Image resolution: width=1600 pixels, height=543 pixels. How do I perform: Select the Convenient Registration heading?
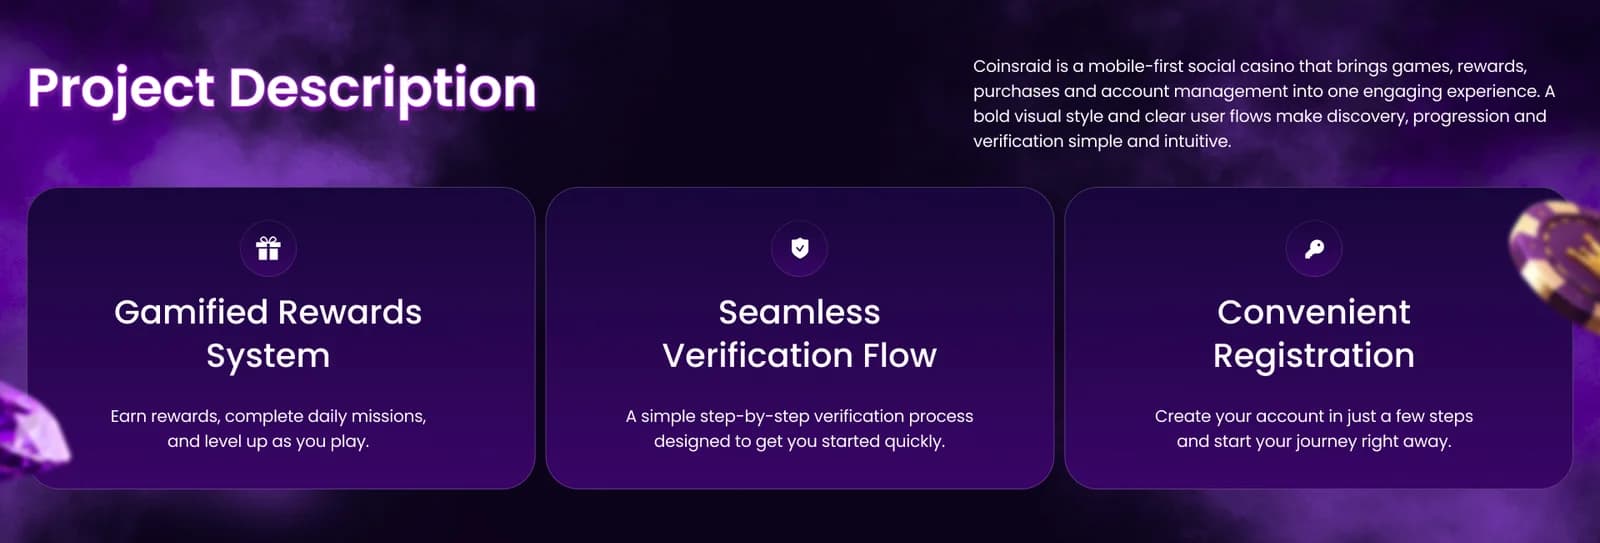[x=1314, y=333]
